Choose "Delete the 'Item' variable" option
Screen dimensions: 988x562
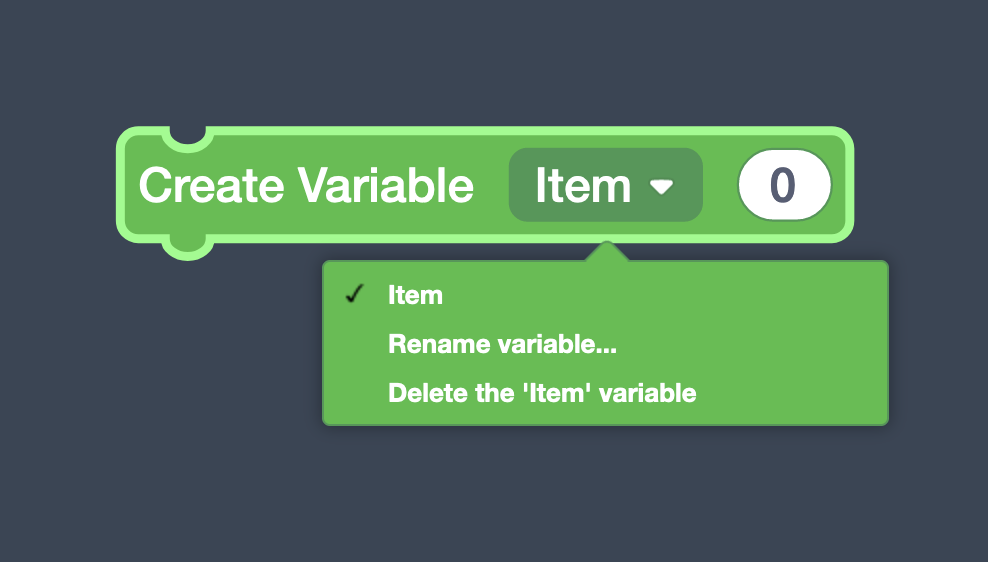point(542,393)
